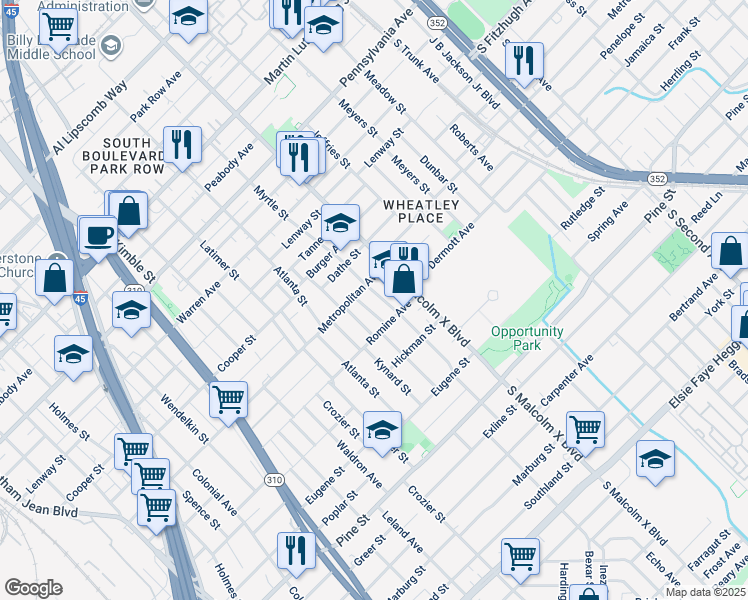Select the restaurant marker near S Fitzhugh Ave

[523, 62]
